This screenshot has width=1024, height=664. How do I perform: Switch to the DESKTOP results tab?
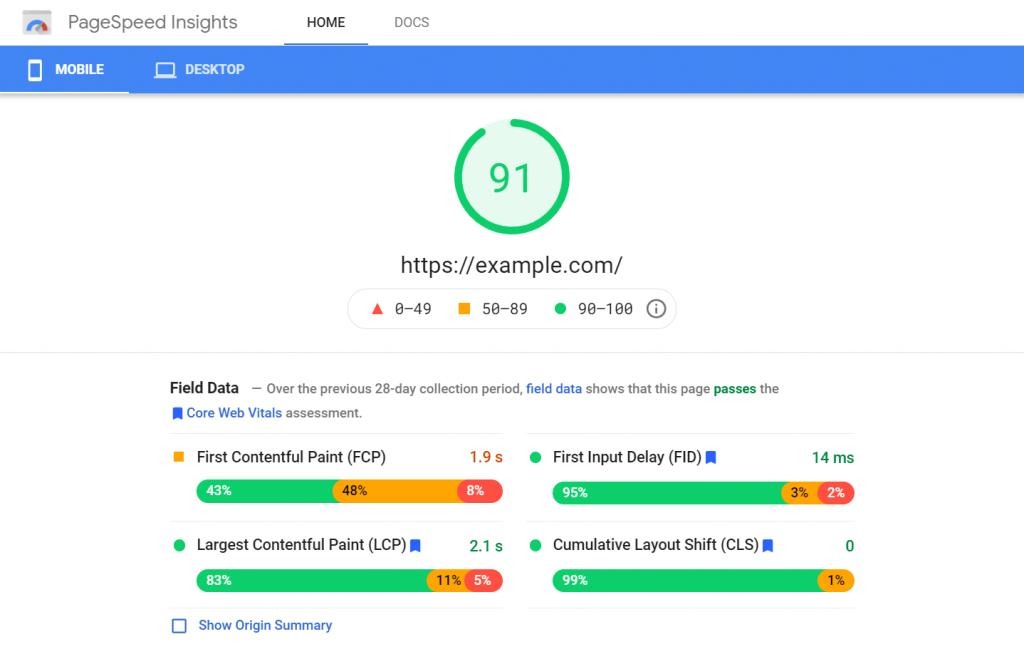199,69
